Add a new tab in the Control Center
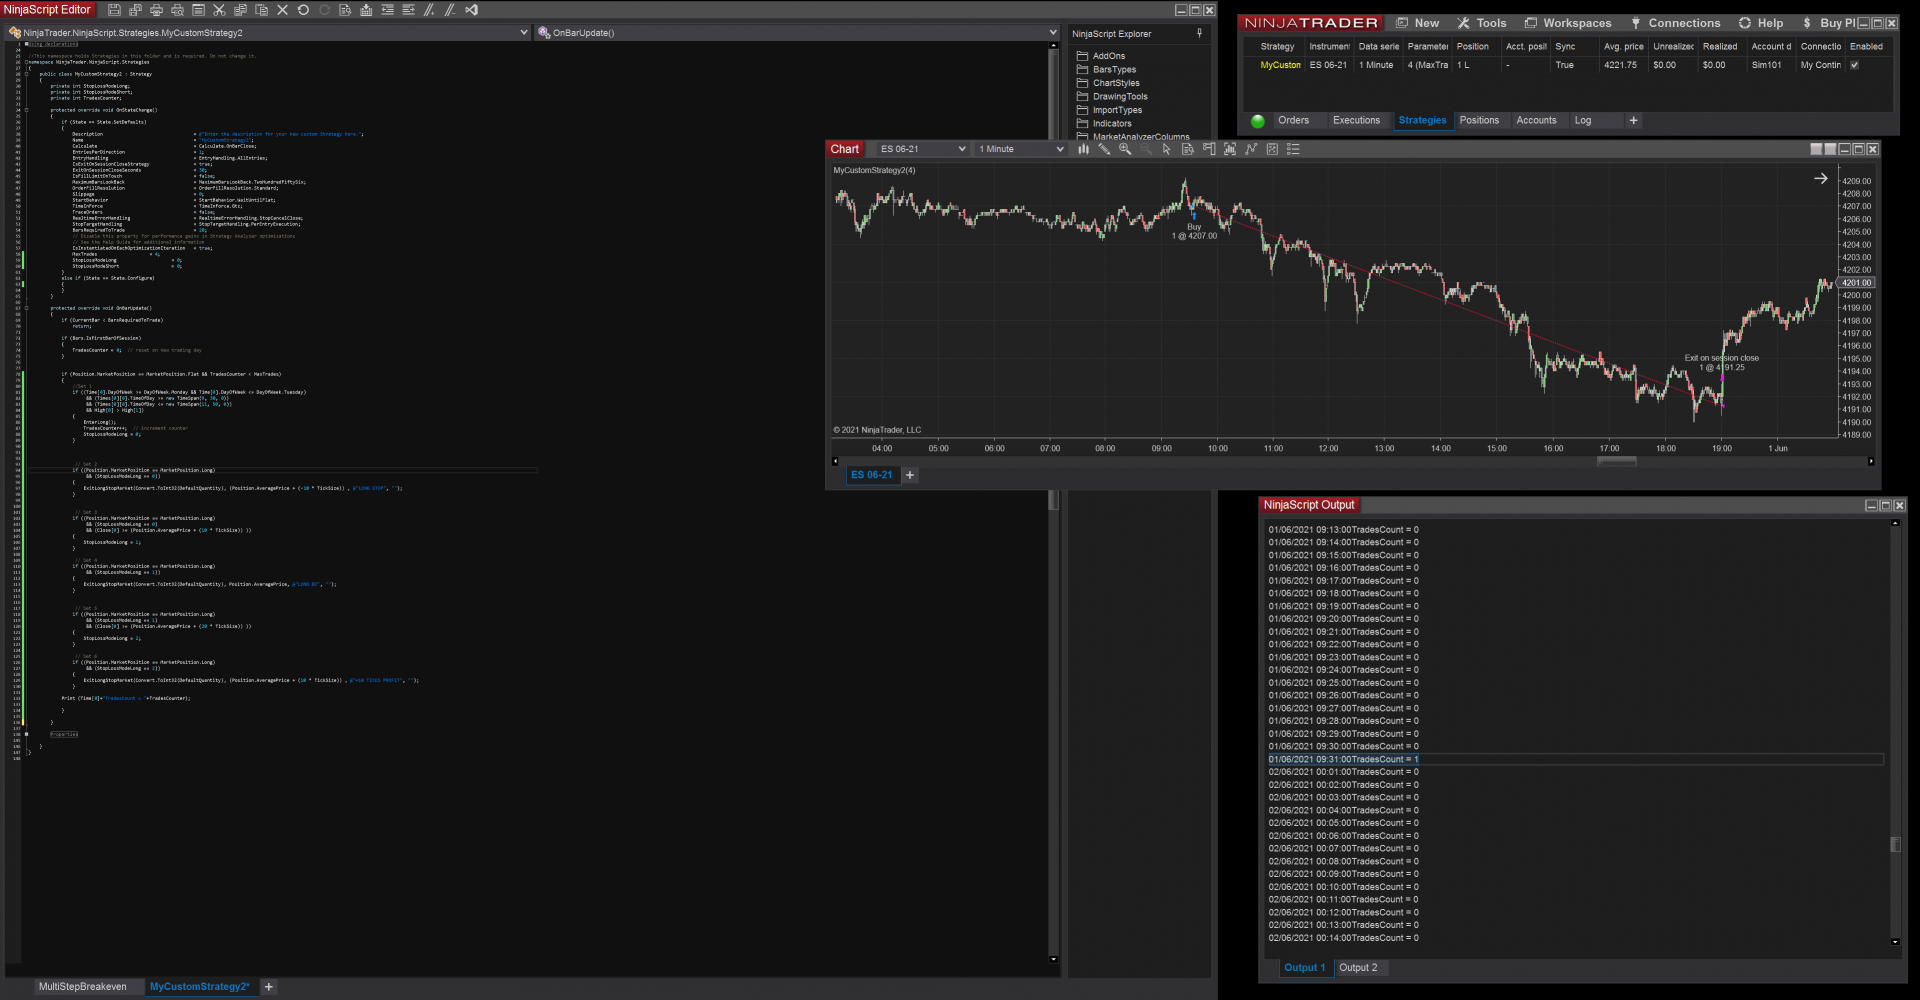This screenshot has height=1000, width=1920. (1633, 121)
